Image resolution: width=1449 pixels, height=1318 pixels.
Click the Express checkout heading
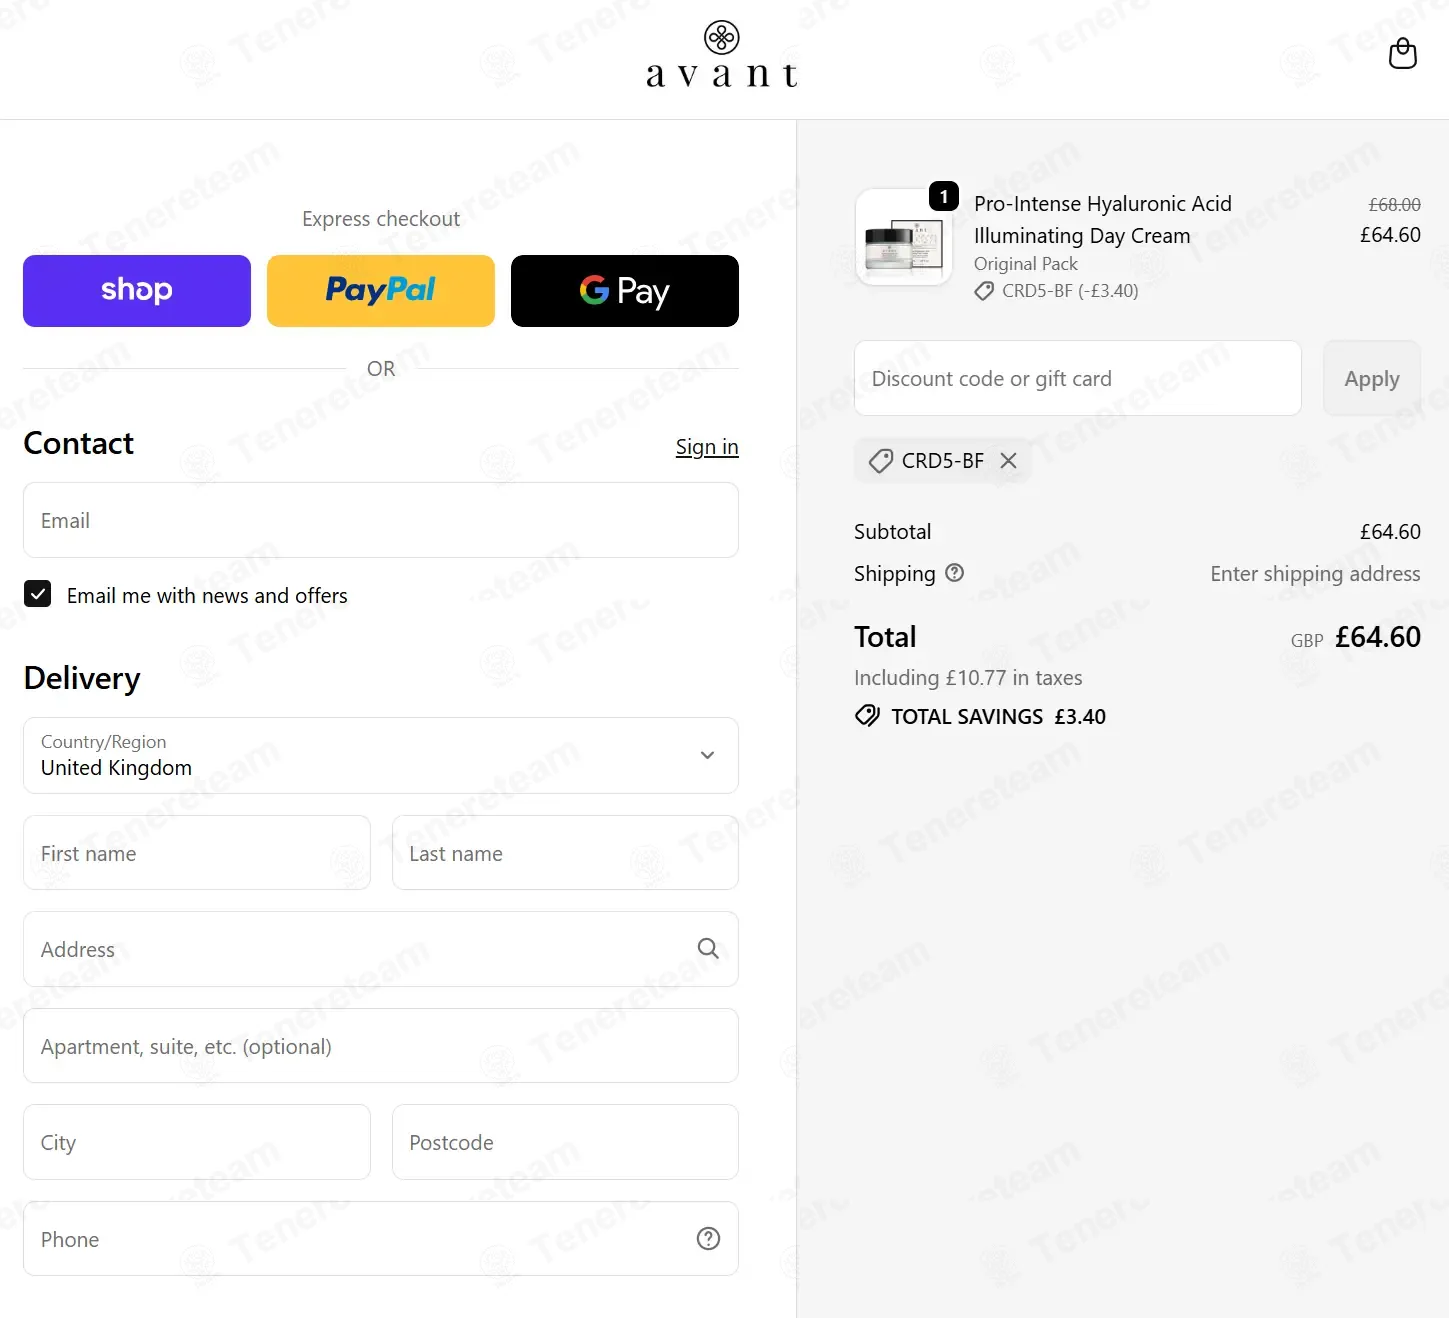pyautogui.click(x=381, y=218)
